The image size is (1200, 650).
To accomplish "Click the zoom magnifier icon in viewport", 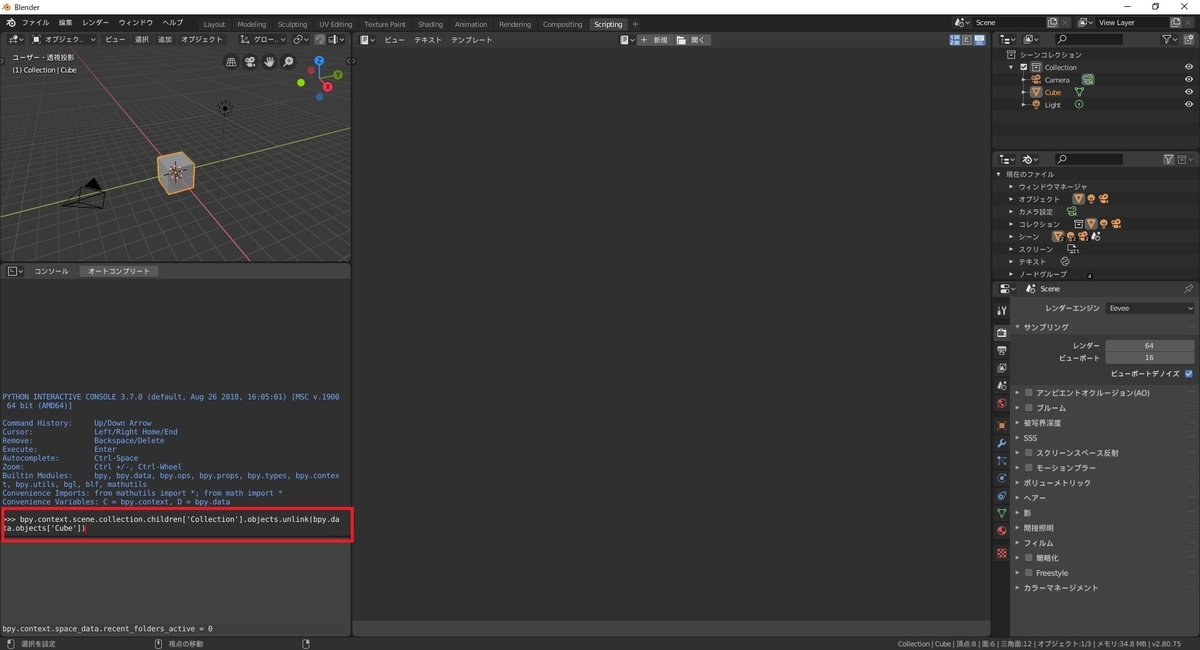I will [288, 62].
